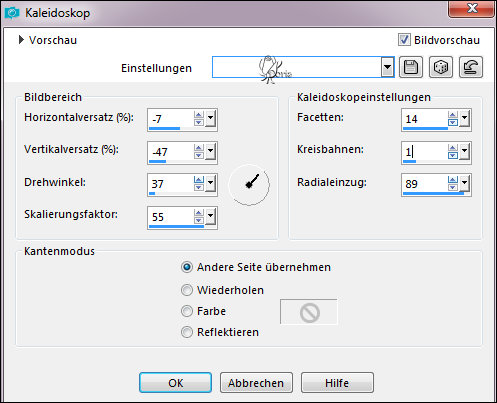Open Skalierungsfaktor slider dropdown arrow
The width and height of the screenshot is (497, 403).
point(210,217)
